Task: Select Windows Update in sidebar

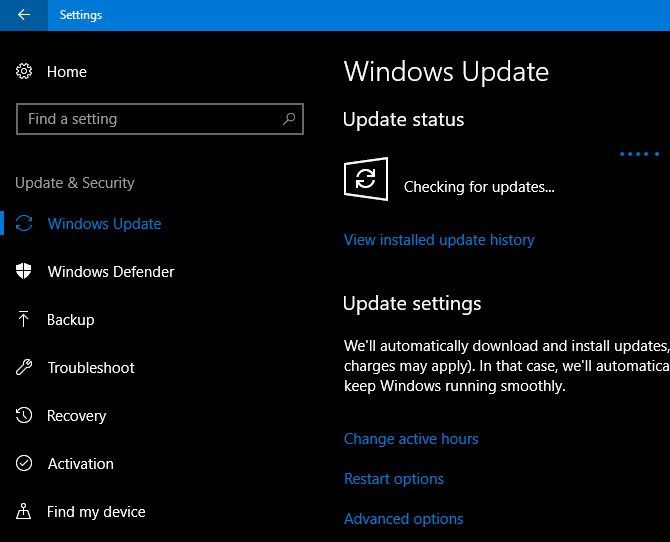Action: click(104, 224)
